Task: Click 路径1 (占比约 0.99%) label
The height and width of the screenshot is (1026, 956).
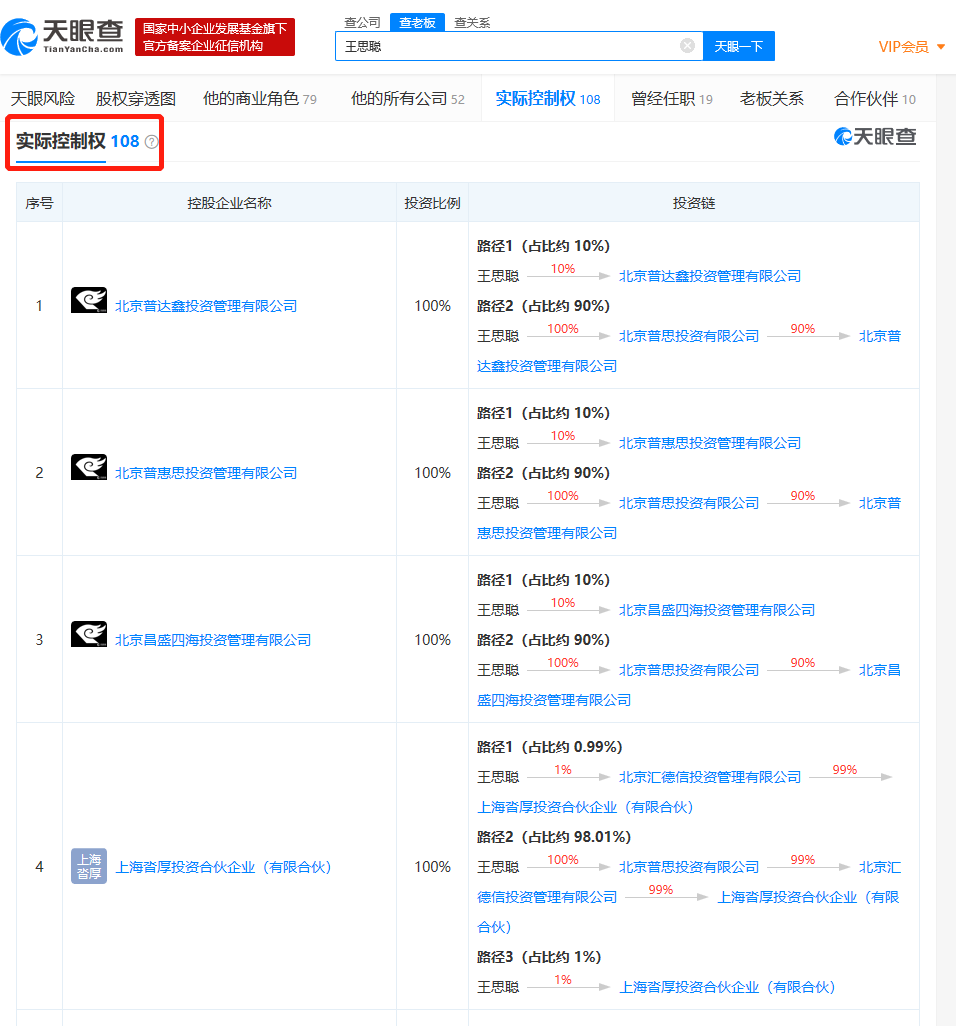Action: pos(550,747)
